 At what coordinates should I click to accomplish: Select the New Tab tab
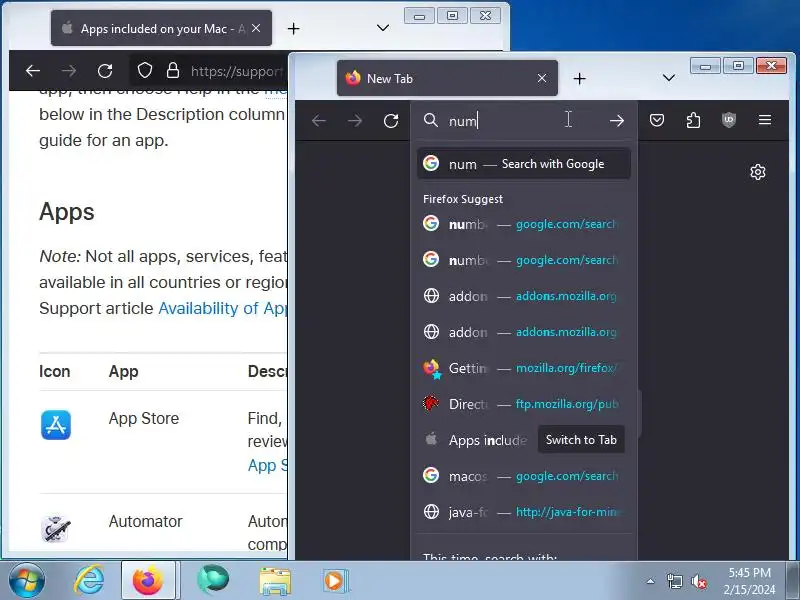click(x=447, y=78)
